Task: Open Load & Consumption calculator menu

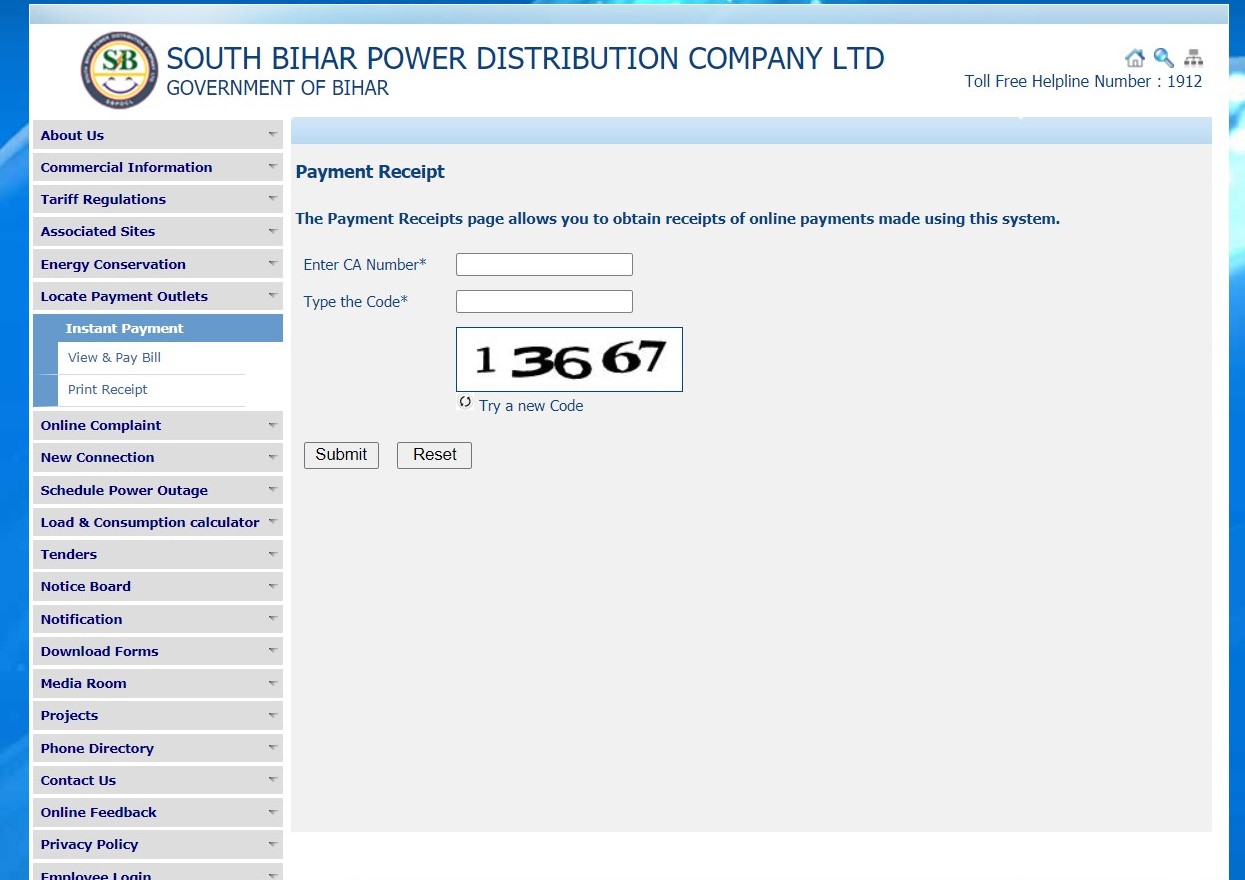Action: 158,522
